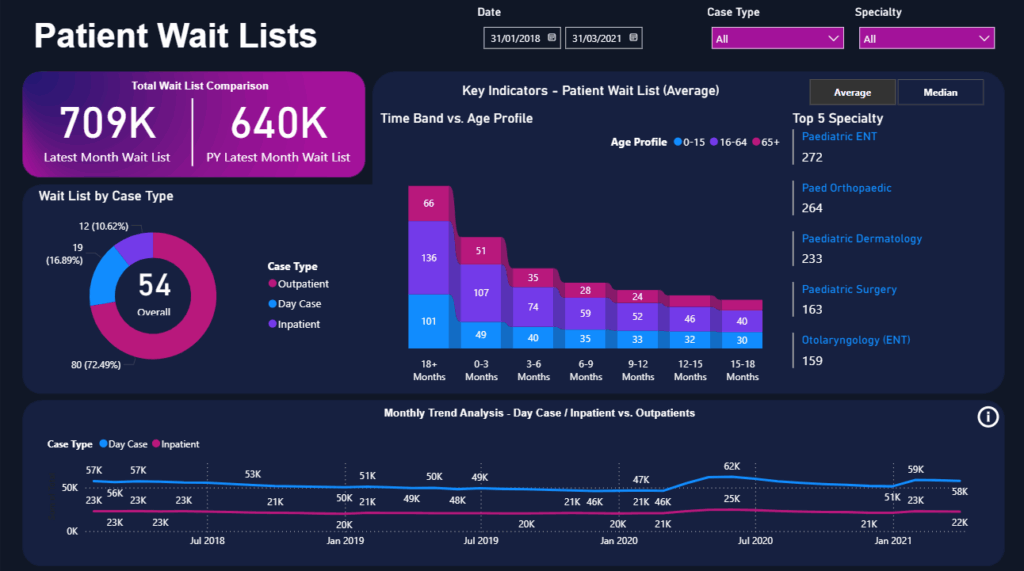Switch key indicators to Average
The image size is (1024, 571).
(x=852, y=92)
